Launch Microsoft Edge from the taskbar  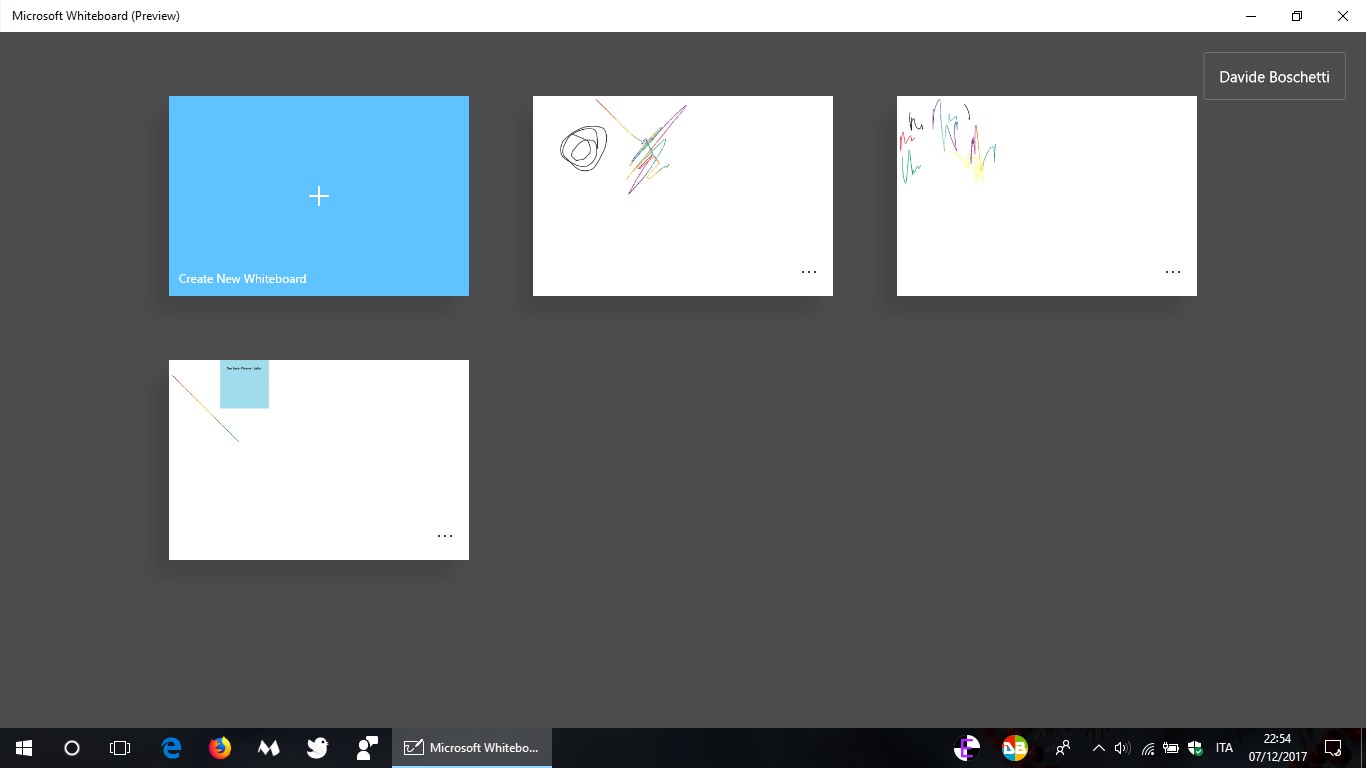tap(171, 747)
